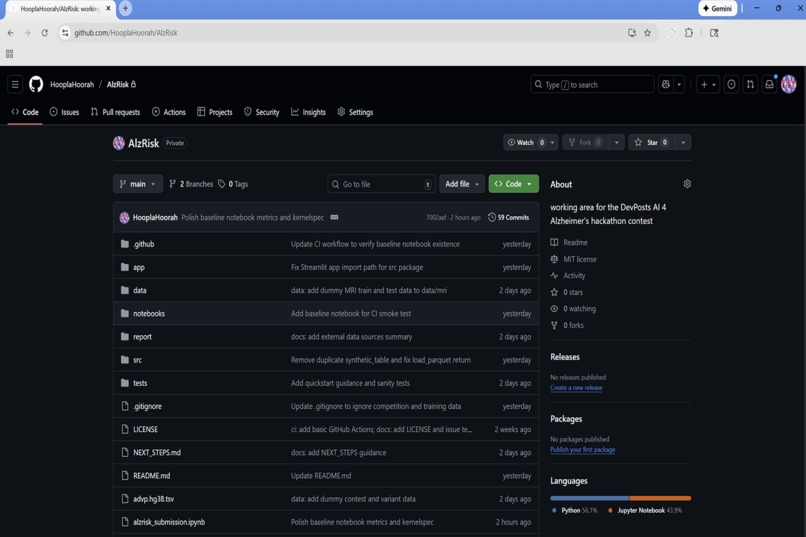Screen dimensions: 806x537
Task: Switch to the Issues tab
Action: point(64,112)
